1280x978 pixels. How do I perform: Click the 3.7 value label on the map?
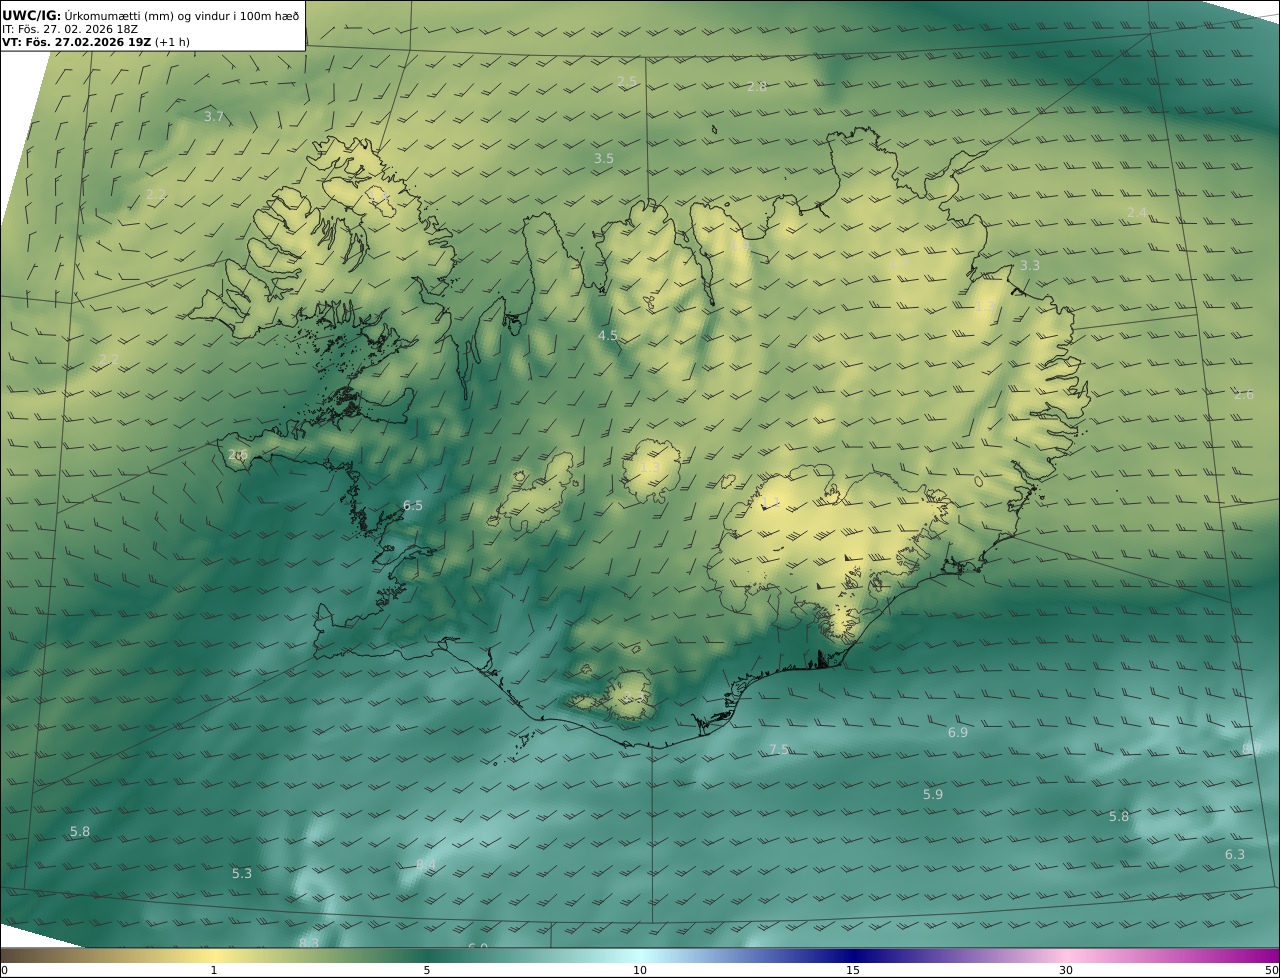(214, 117)
